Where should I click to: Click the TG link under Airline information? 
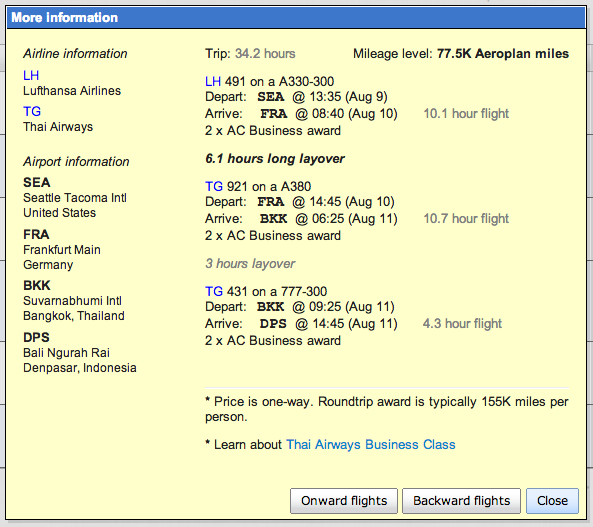tap(32, 111)
